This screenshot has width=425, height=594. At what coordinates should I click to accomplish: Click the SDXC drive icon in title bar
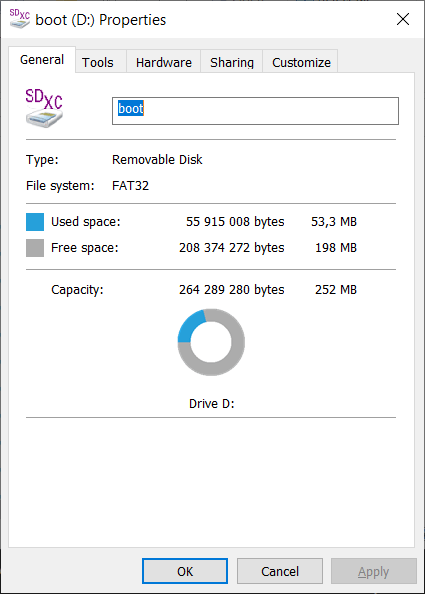point(20,19)
